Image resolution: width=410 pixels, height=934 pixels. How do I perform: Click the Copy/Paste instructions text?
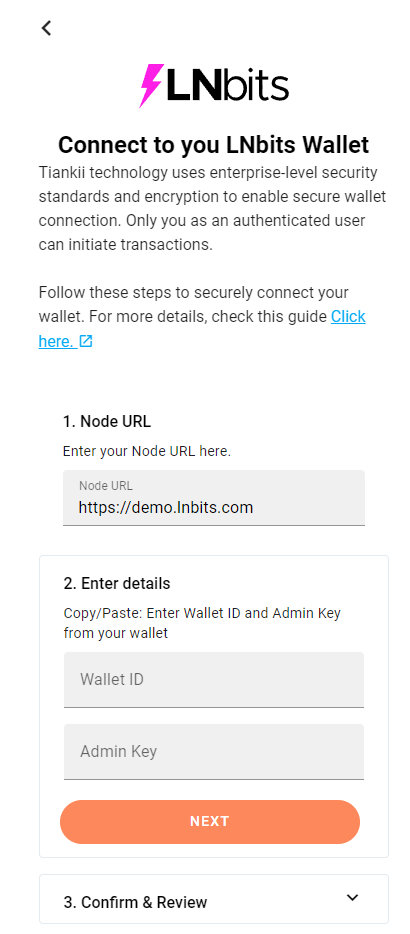click(x=202, y=622)
